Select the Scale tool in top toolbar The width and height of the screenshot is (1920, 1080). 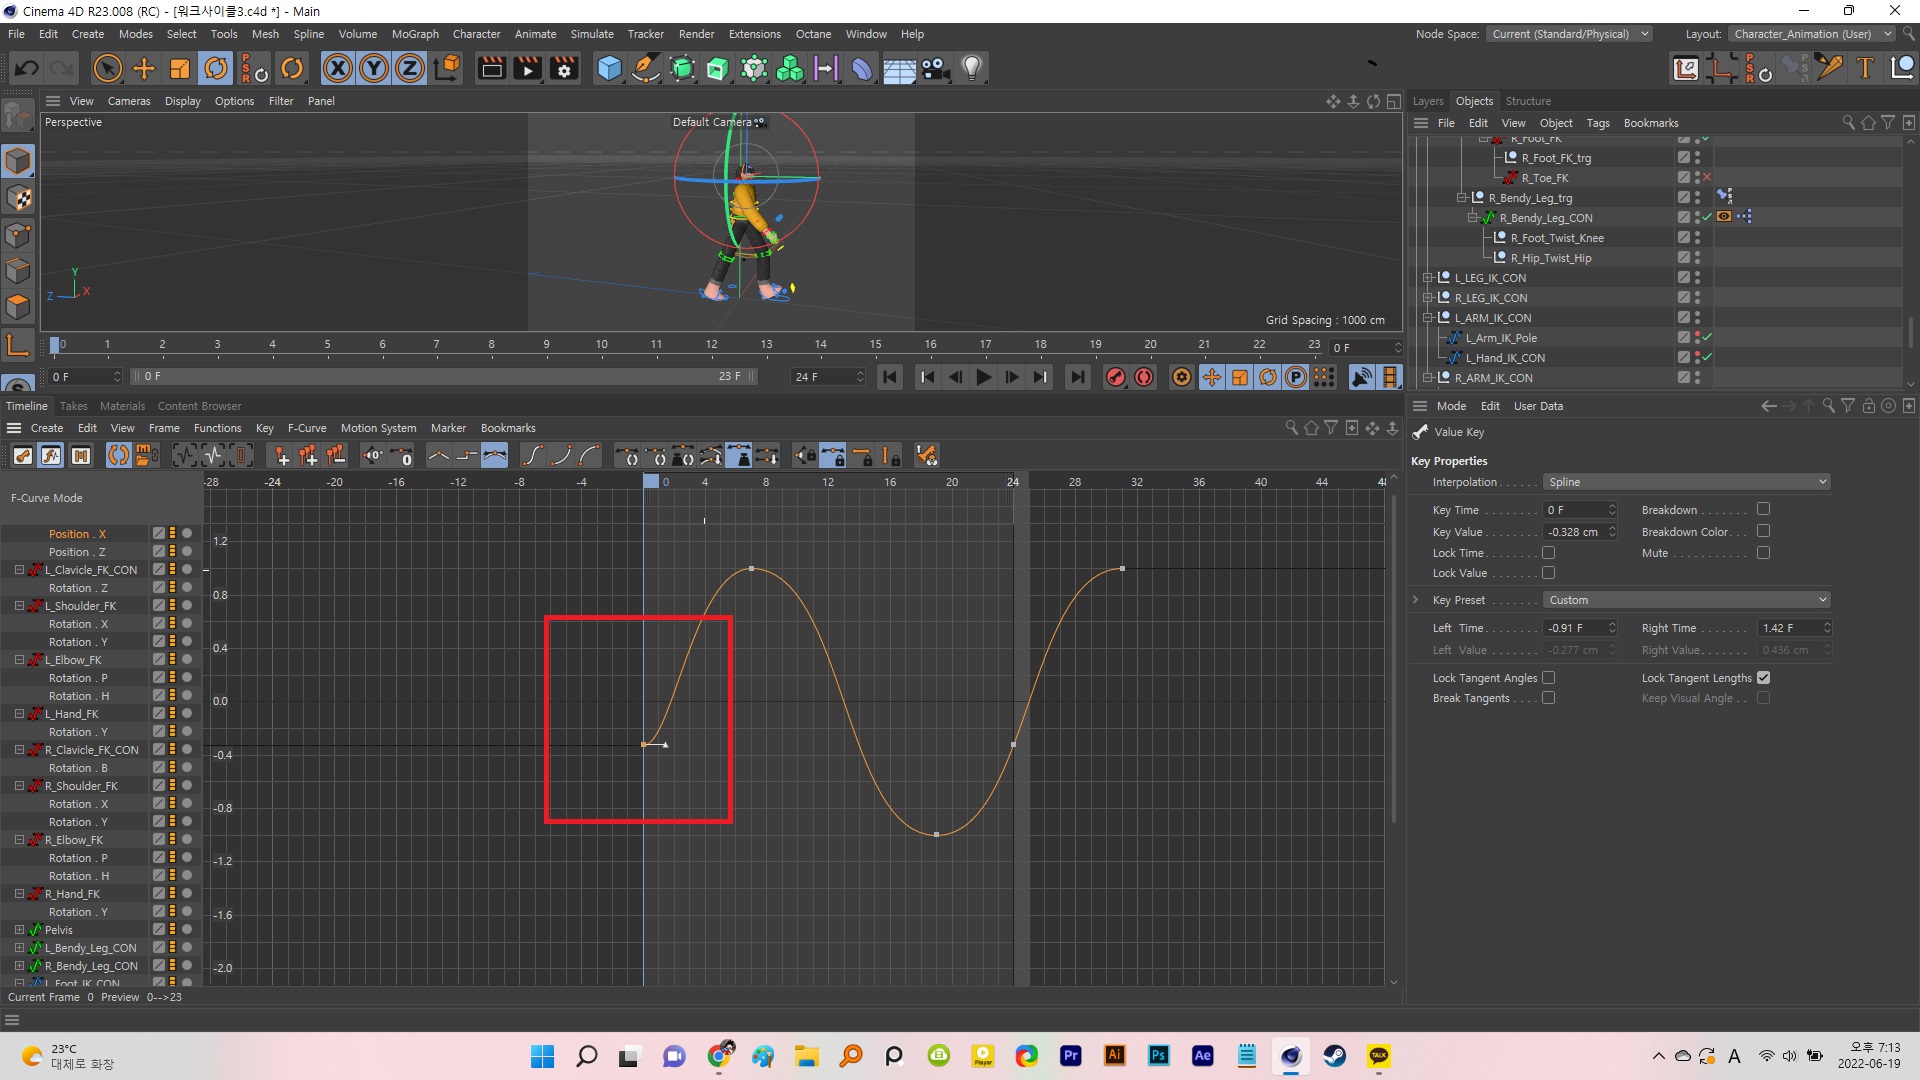pyautogui.click(x=180, y=68)
